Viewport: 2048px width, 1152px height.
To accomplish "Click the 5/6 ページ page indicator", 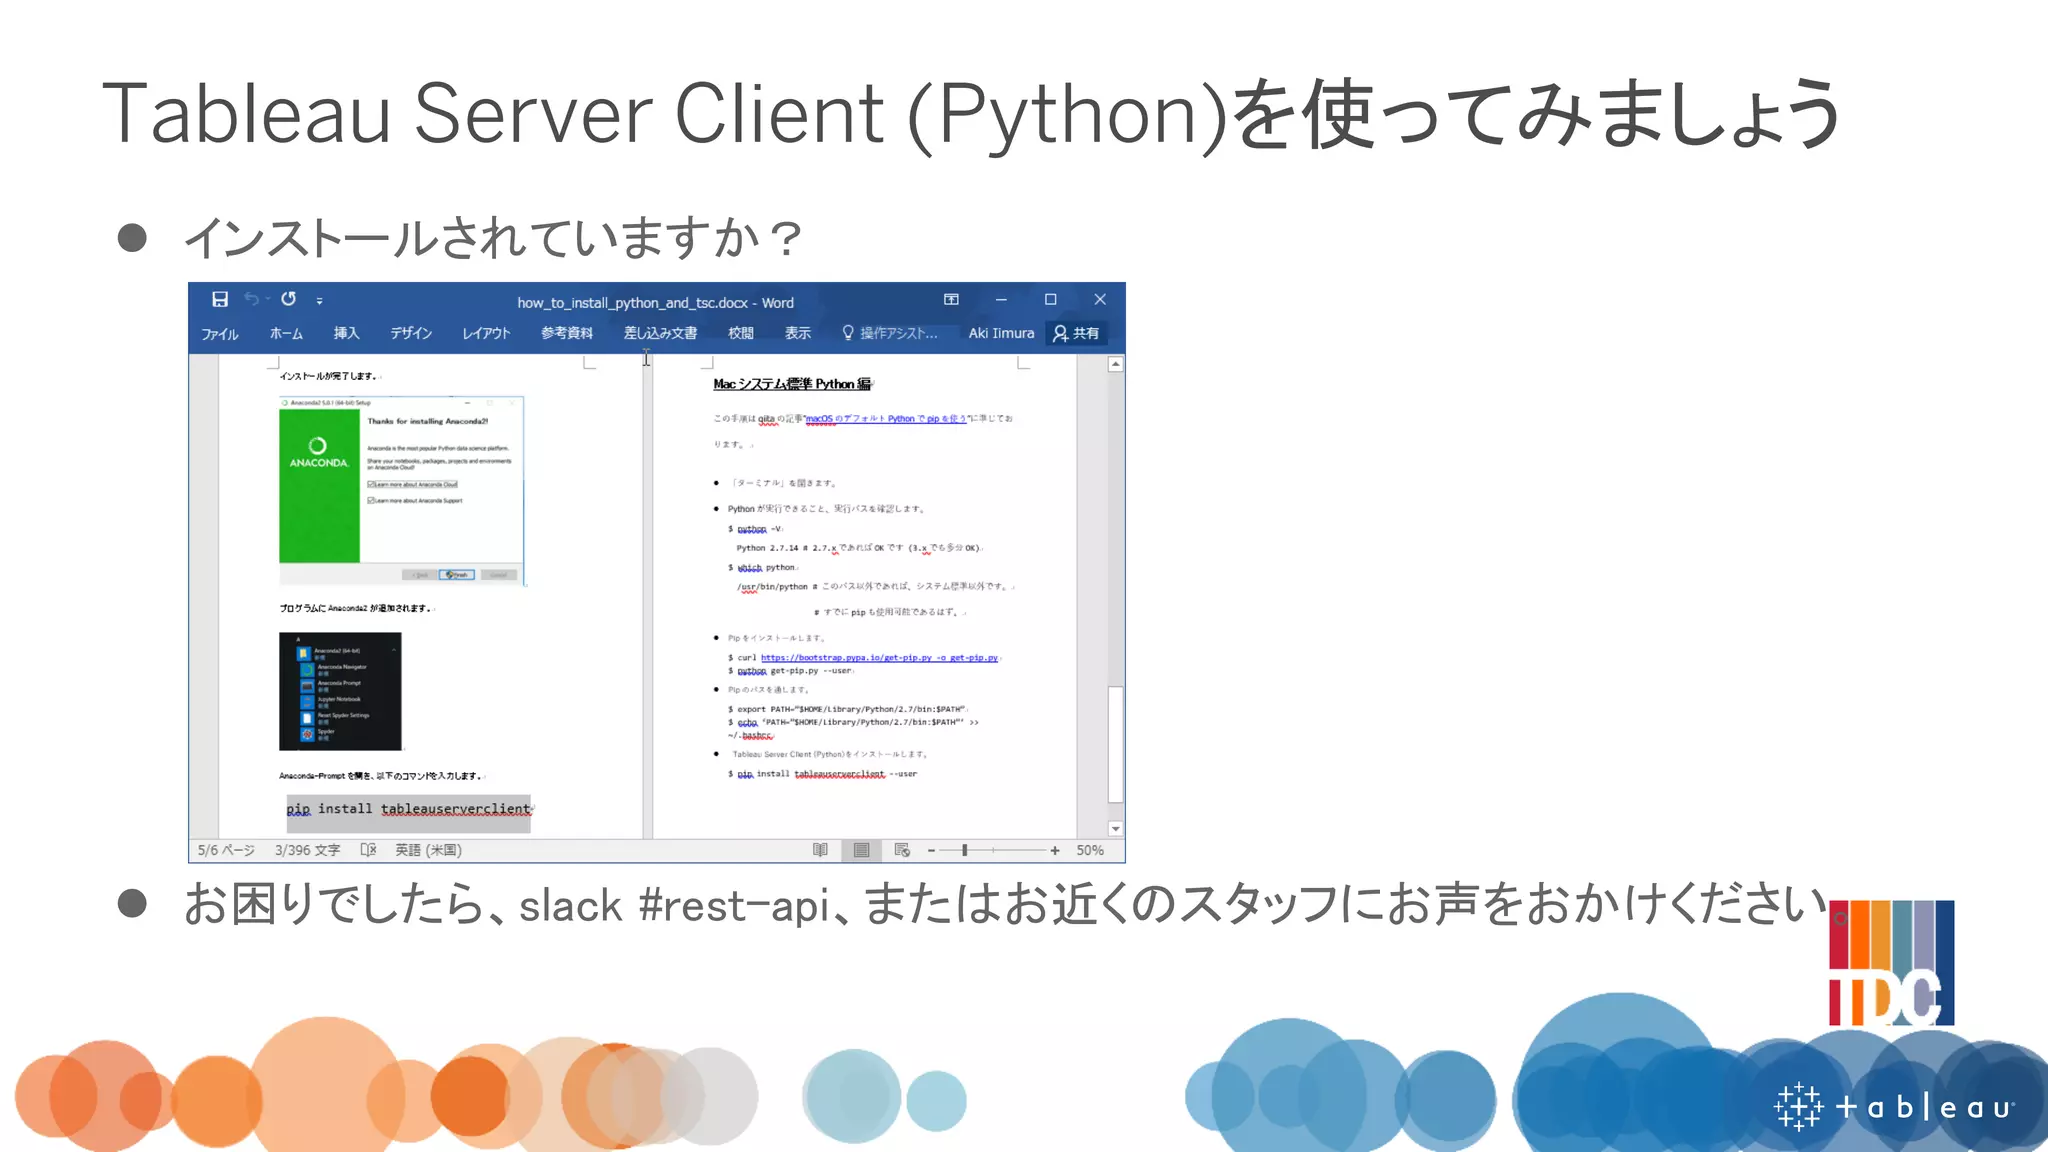I will (226, 850).
